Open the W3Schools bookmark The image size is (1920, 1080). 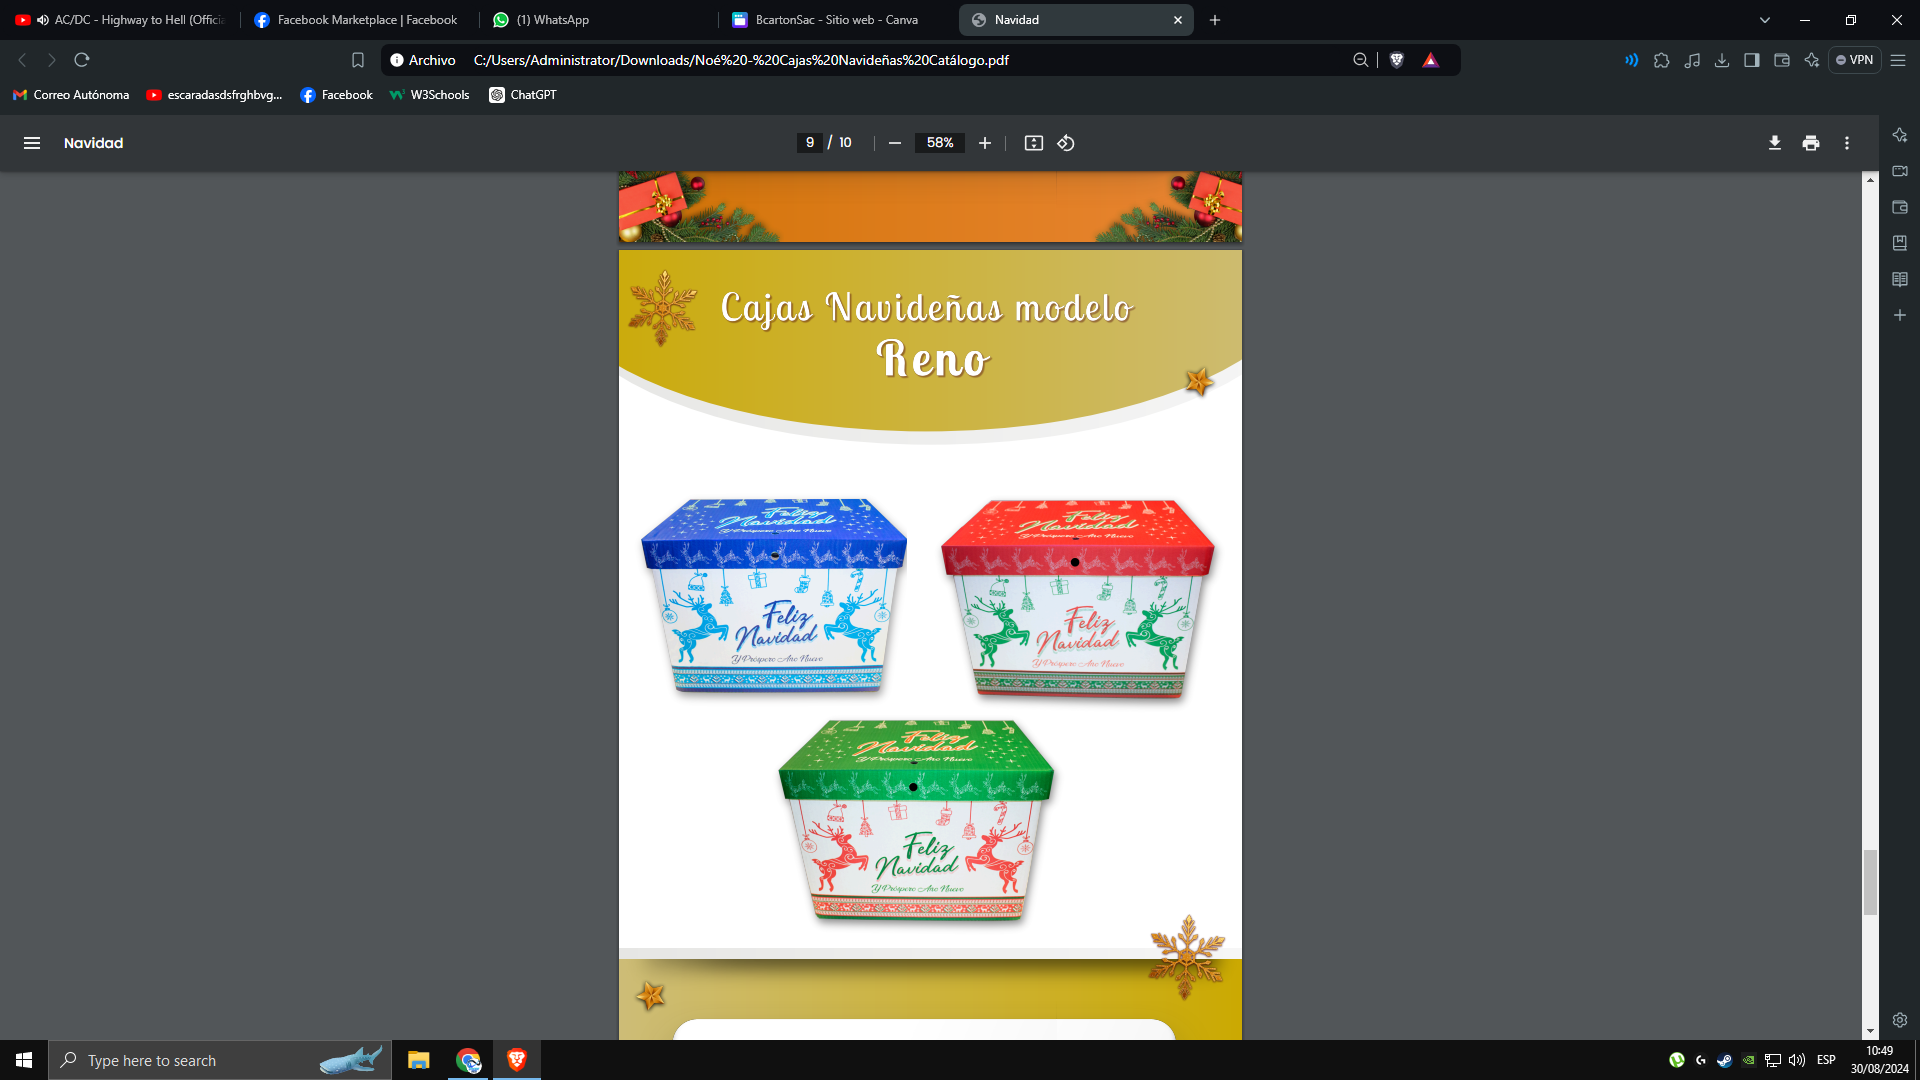tap(430, 95)
